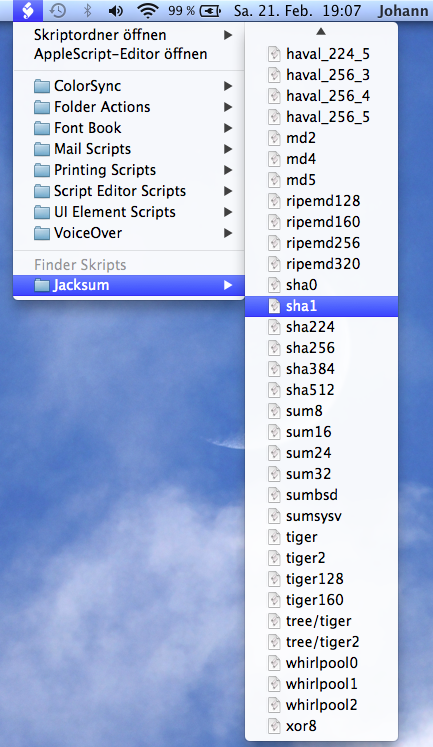Click the Jacksum folder icon
Screen dimensions: 433x747
[42, 285]
